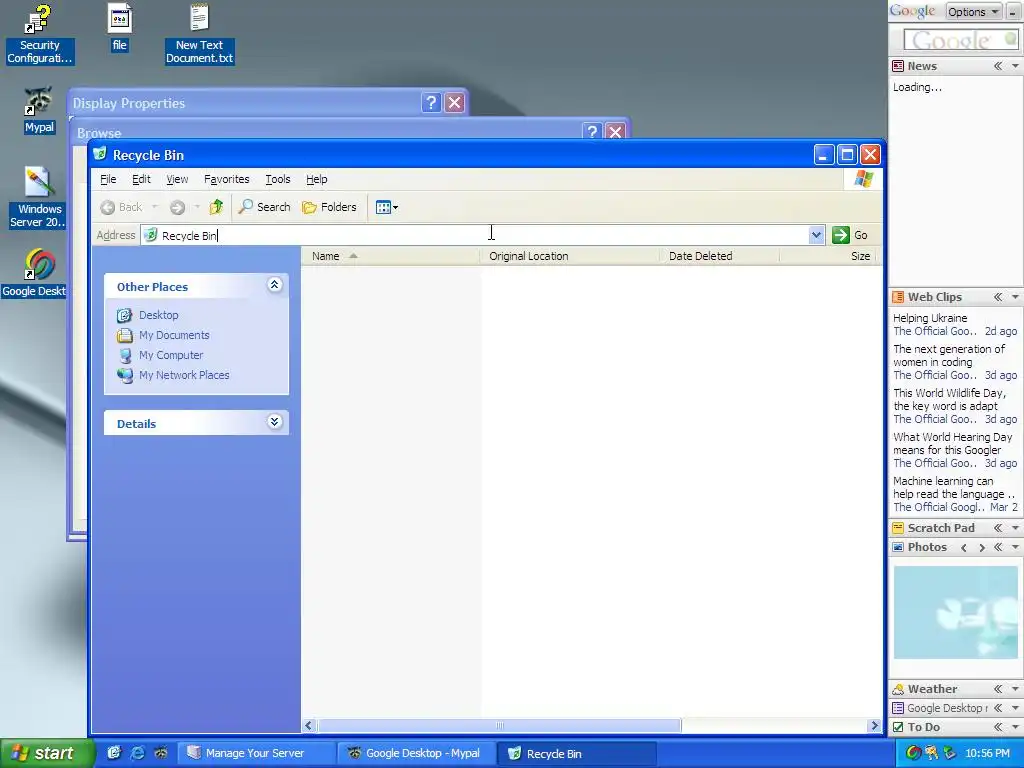Open the Edit menu
The height and width of the screenshot is (768, 1024).
[141, 179]
